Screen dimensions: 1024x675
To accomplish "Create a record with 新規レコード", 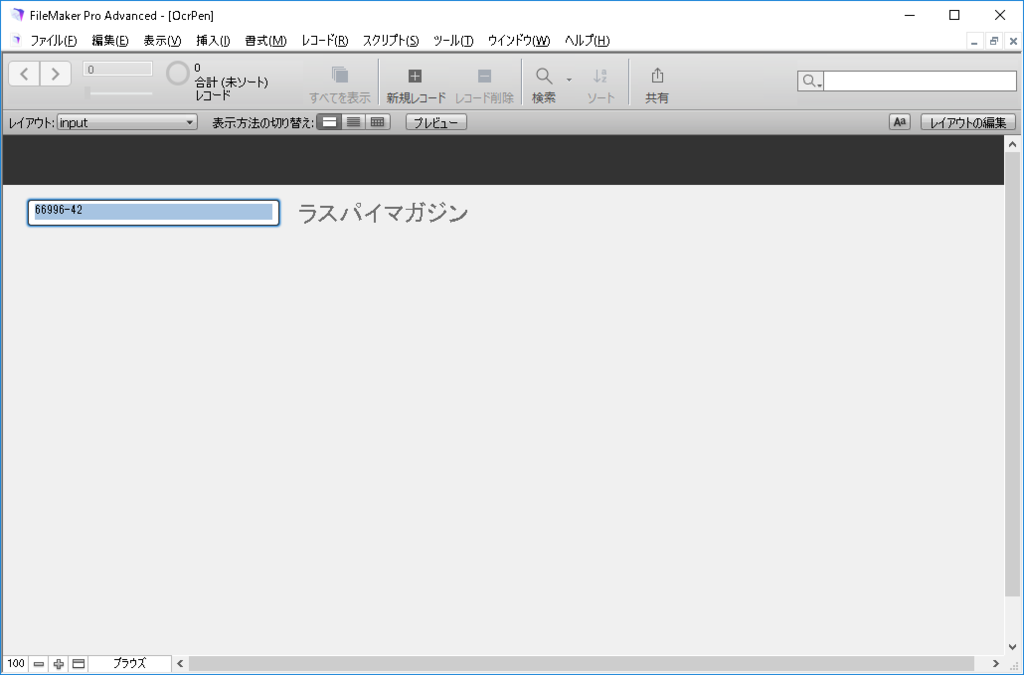I will (x=415, y=84).
